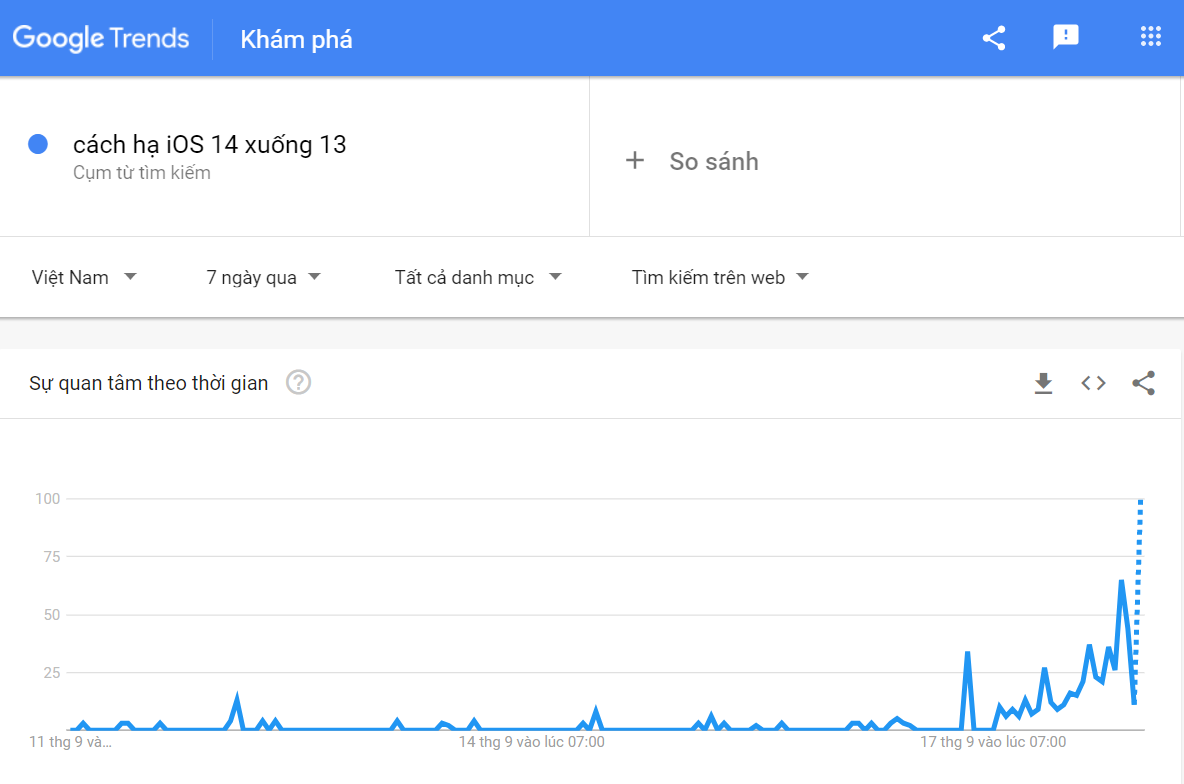Open the Google apps grid
The height and width of the screenshot is (784, 1184).
click(1151, 38)
